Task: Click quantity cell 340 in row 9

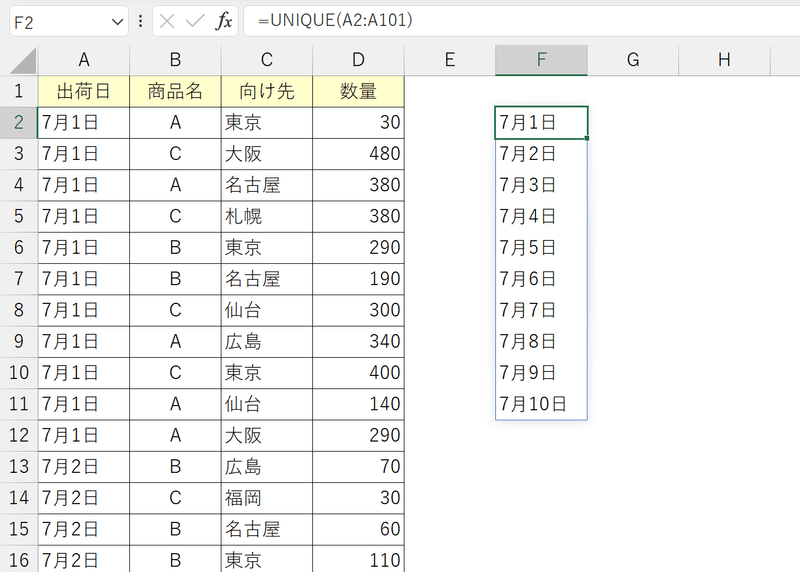Action: [x=358, y=341]
